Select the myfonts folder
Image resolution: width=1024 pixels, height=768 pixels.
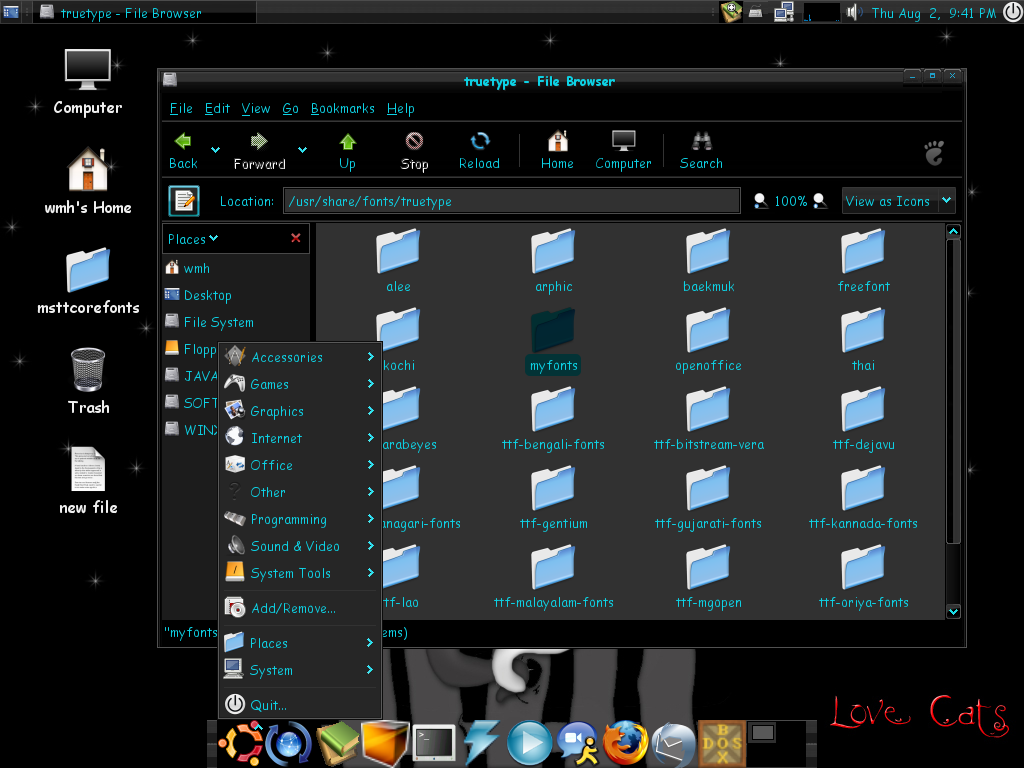pos(553,340)
